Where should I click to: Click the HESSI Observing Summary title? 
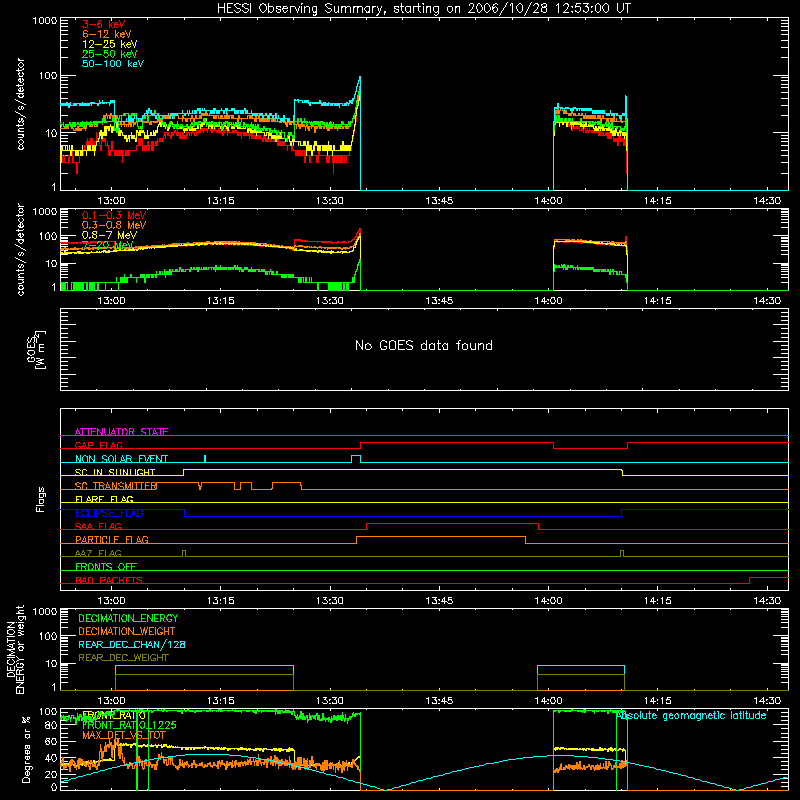pyautogui.click(x=424, y=9)
